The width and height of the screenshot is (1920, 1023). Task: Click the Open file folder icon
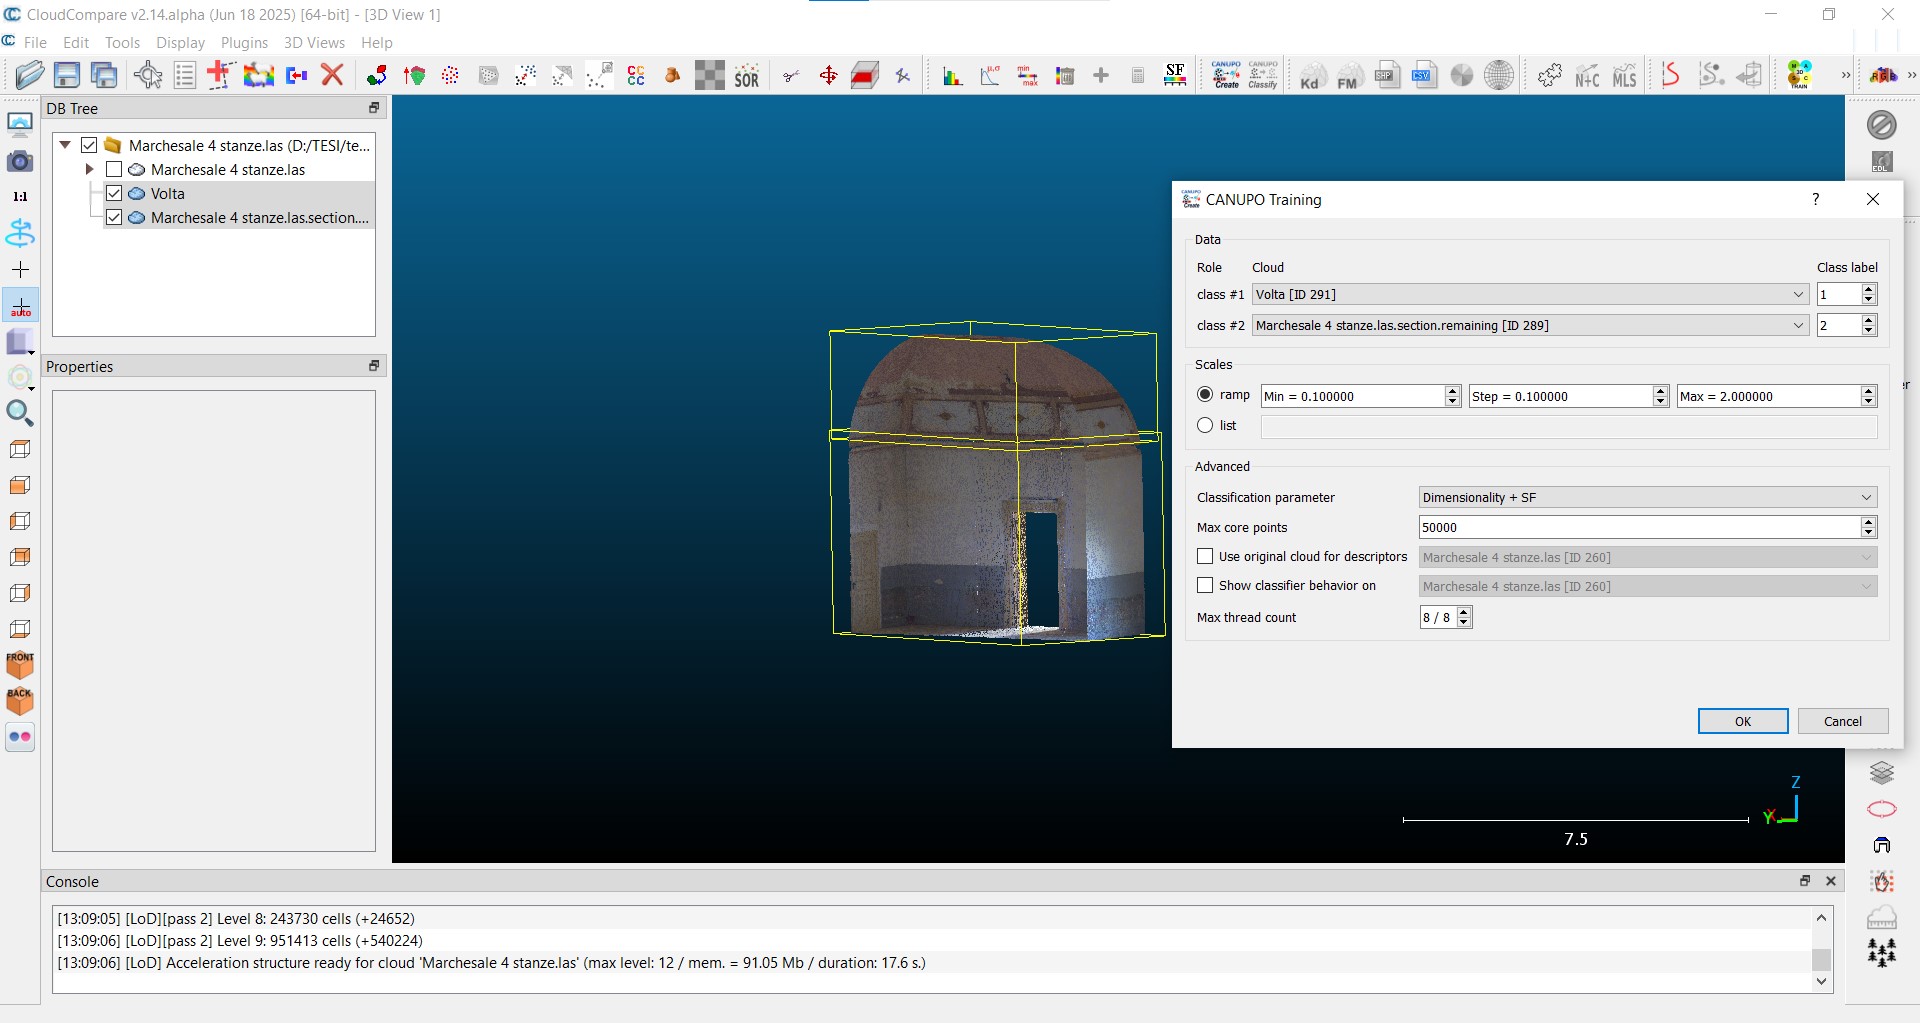point(30,75)
